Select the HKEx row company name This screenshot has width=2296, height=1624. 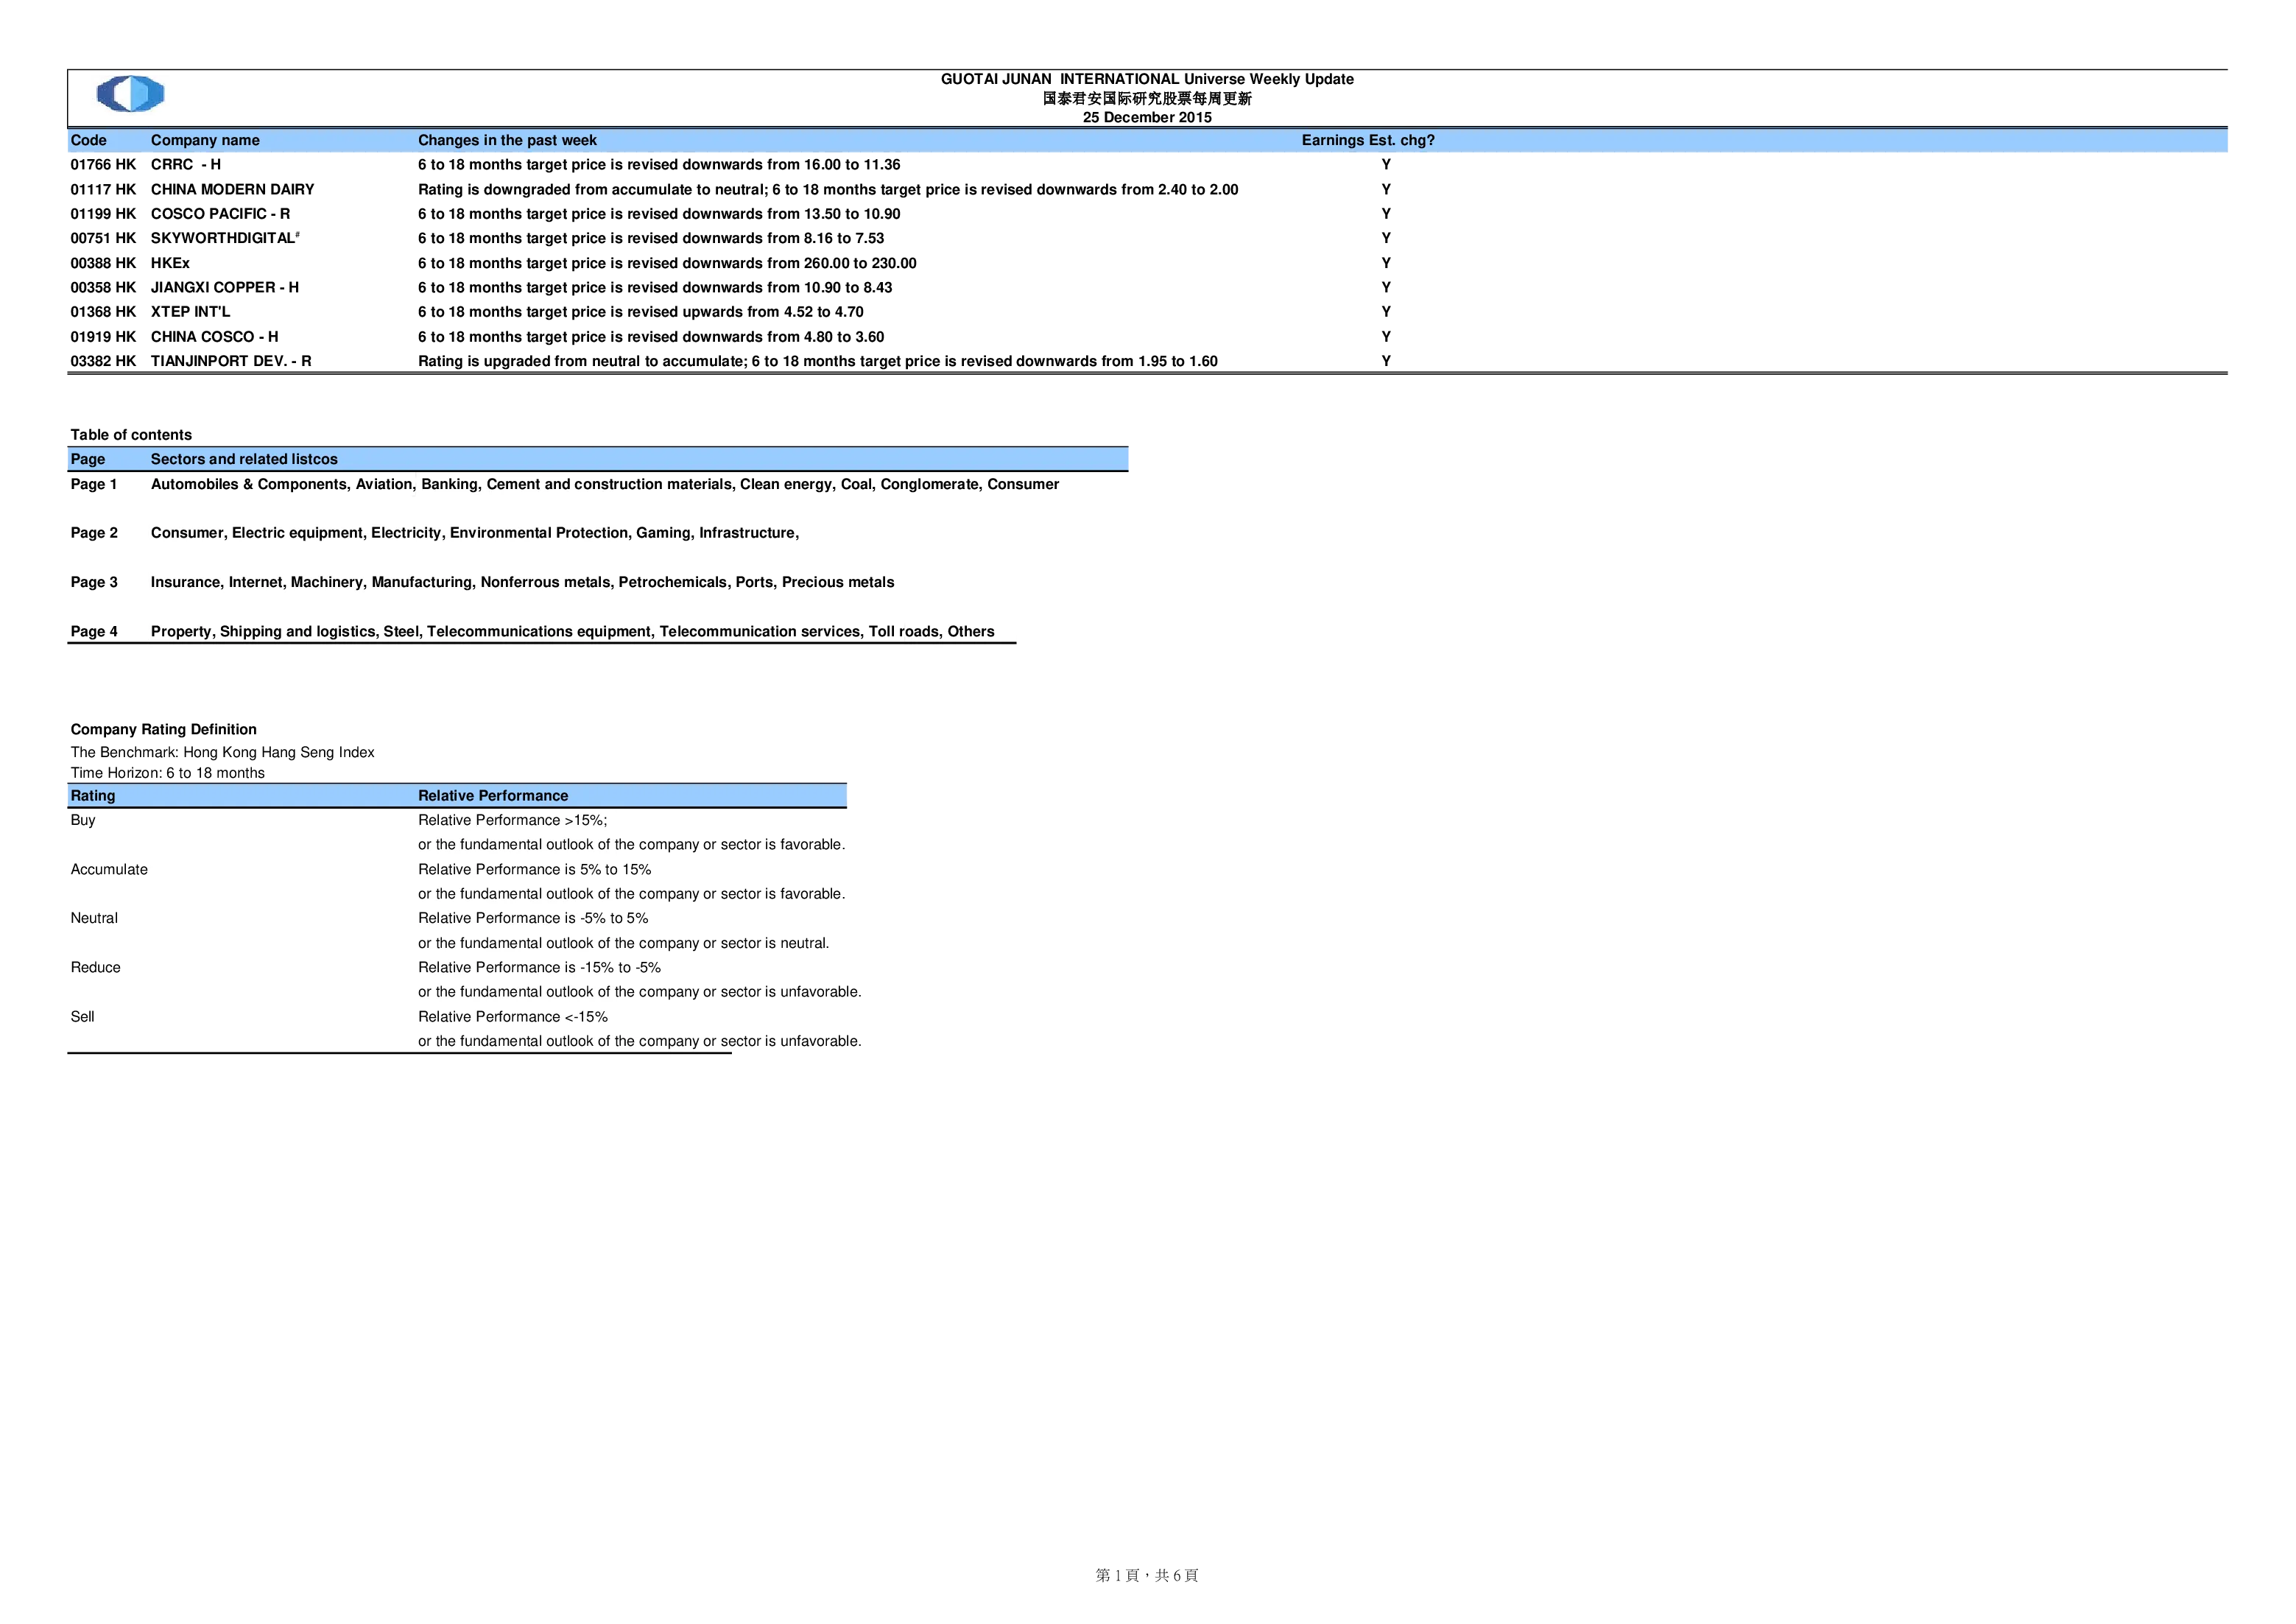170,263
